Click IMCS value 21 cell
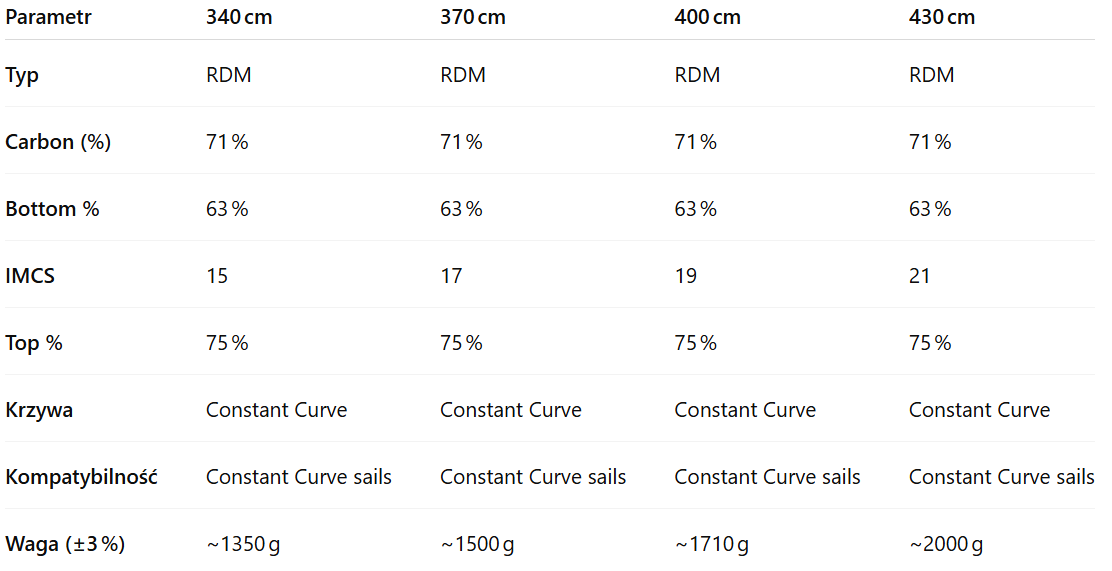This screenshot has height=571, width=1112. pos(920,276)
